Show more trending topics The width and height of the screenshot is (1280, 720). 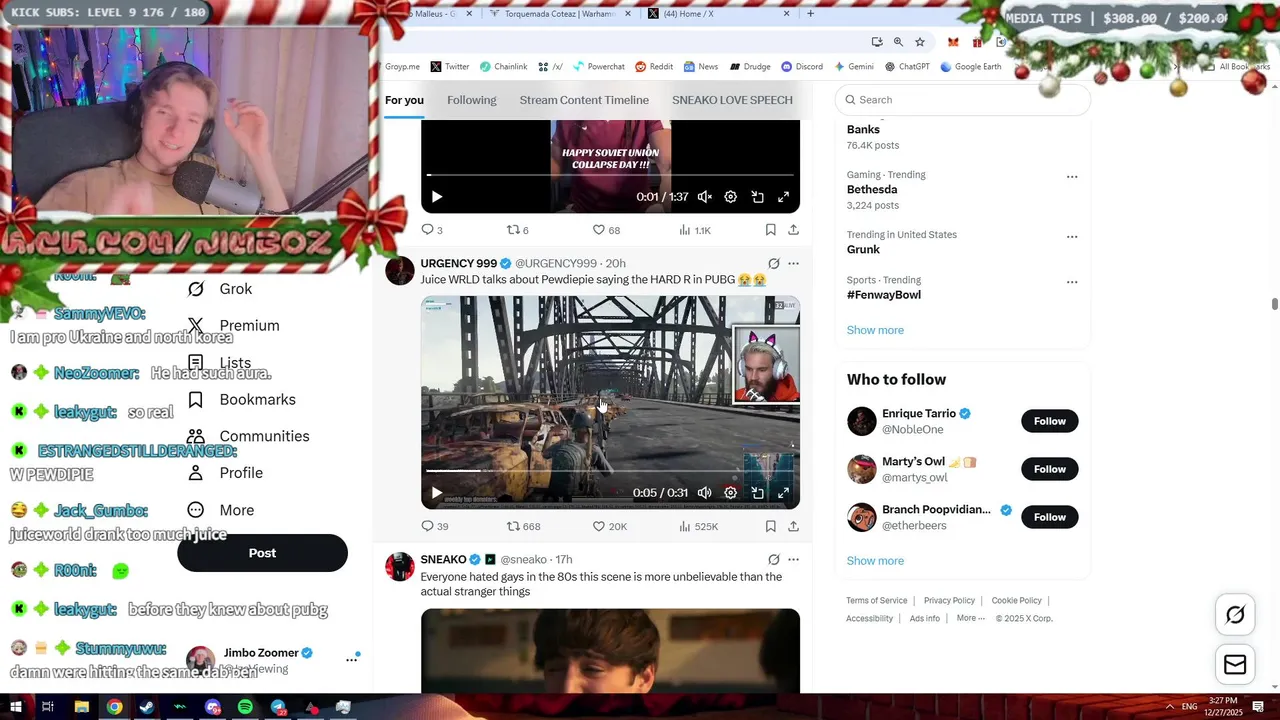coord(875,330)
